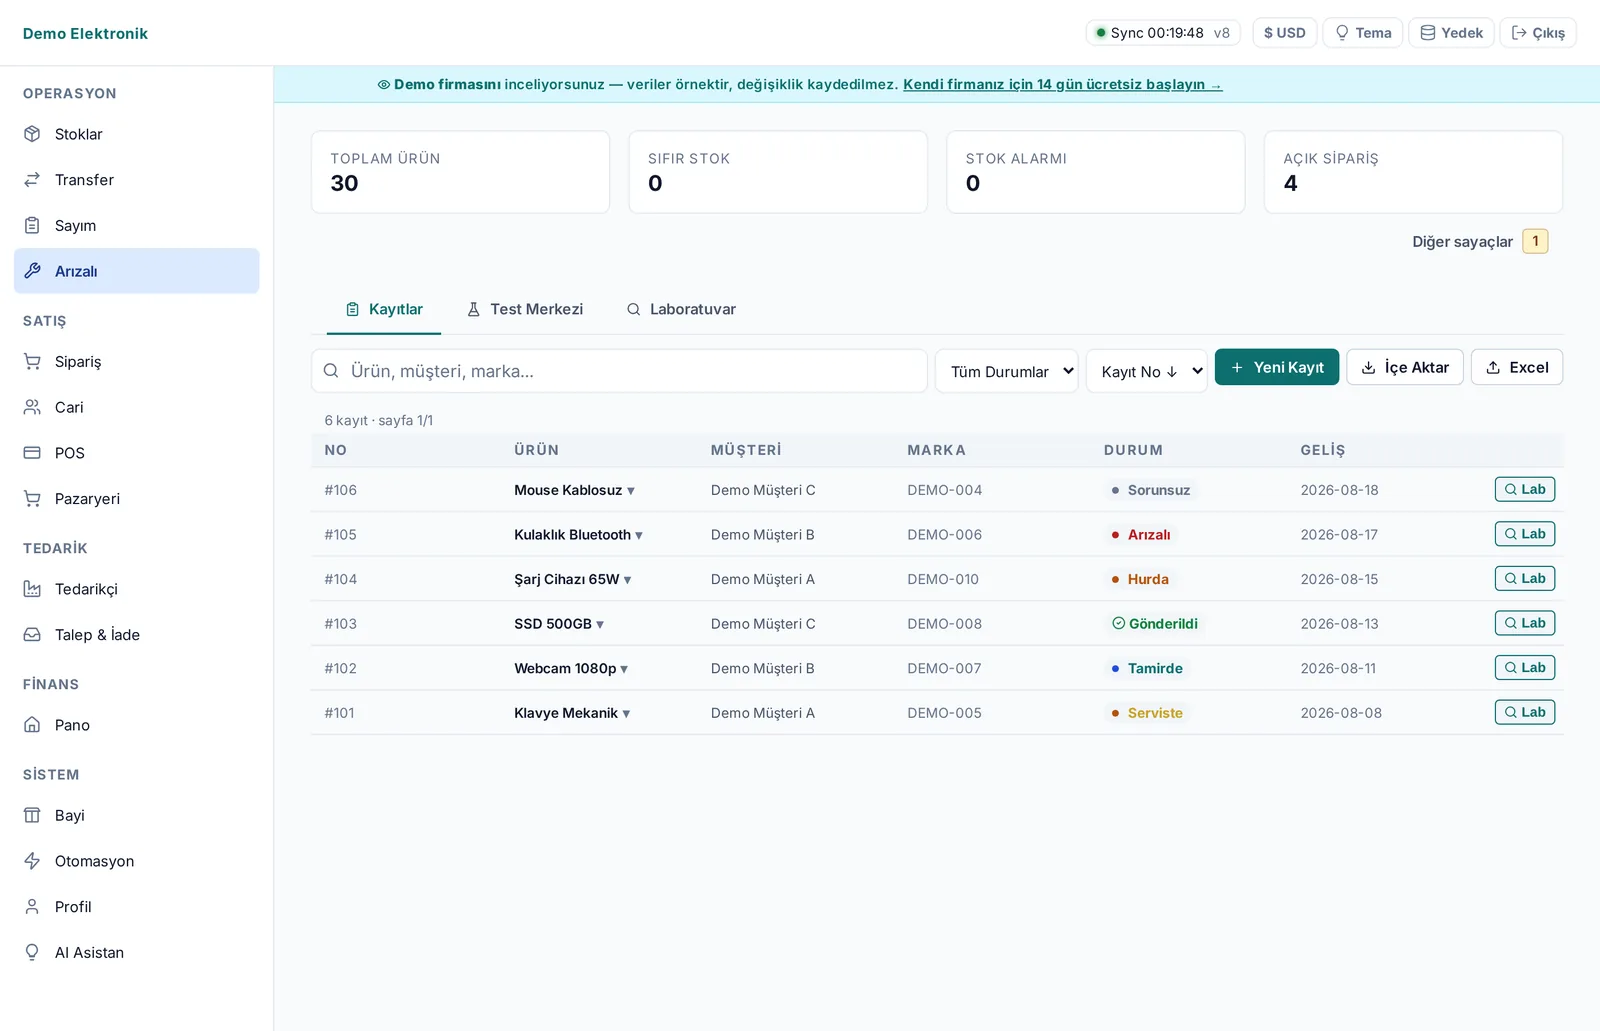Open the POS page from the sidebar

136,453
